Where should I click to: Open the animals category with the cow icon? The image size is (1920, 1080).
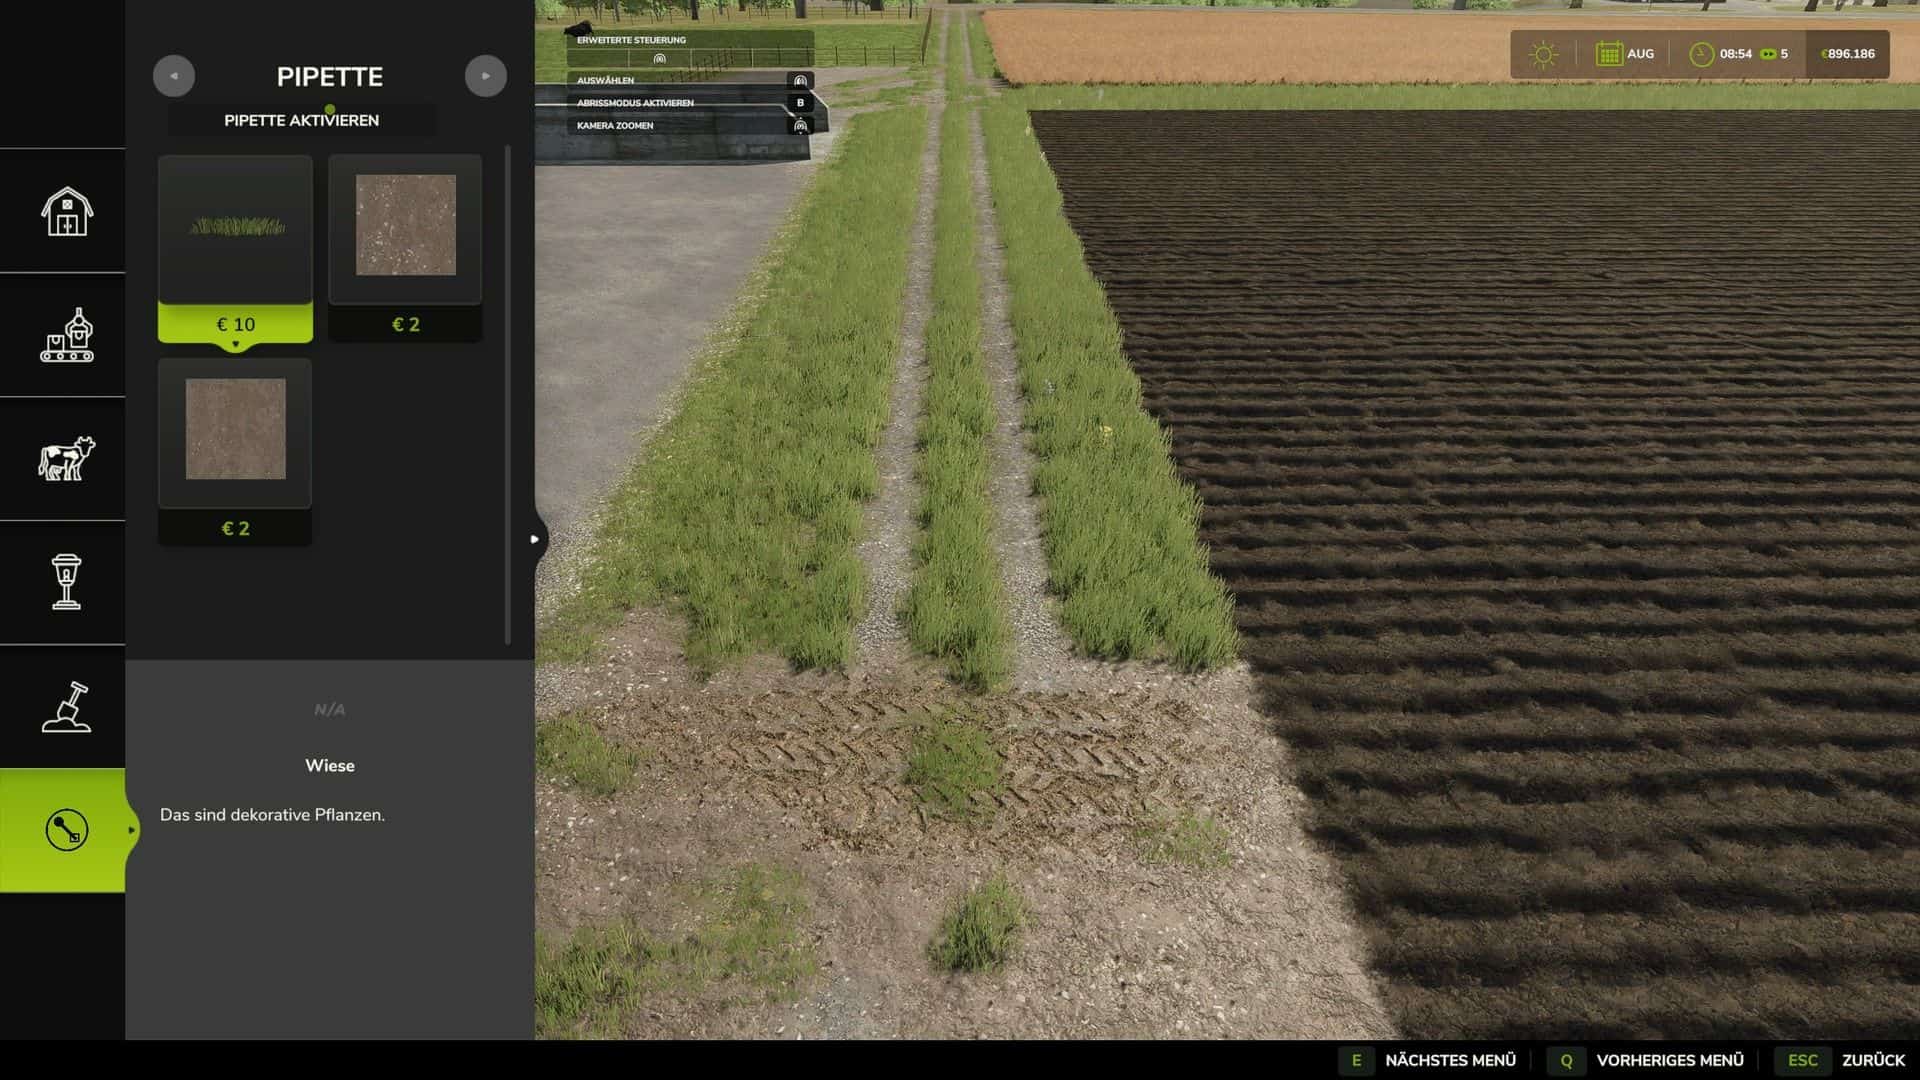(66, 458)
